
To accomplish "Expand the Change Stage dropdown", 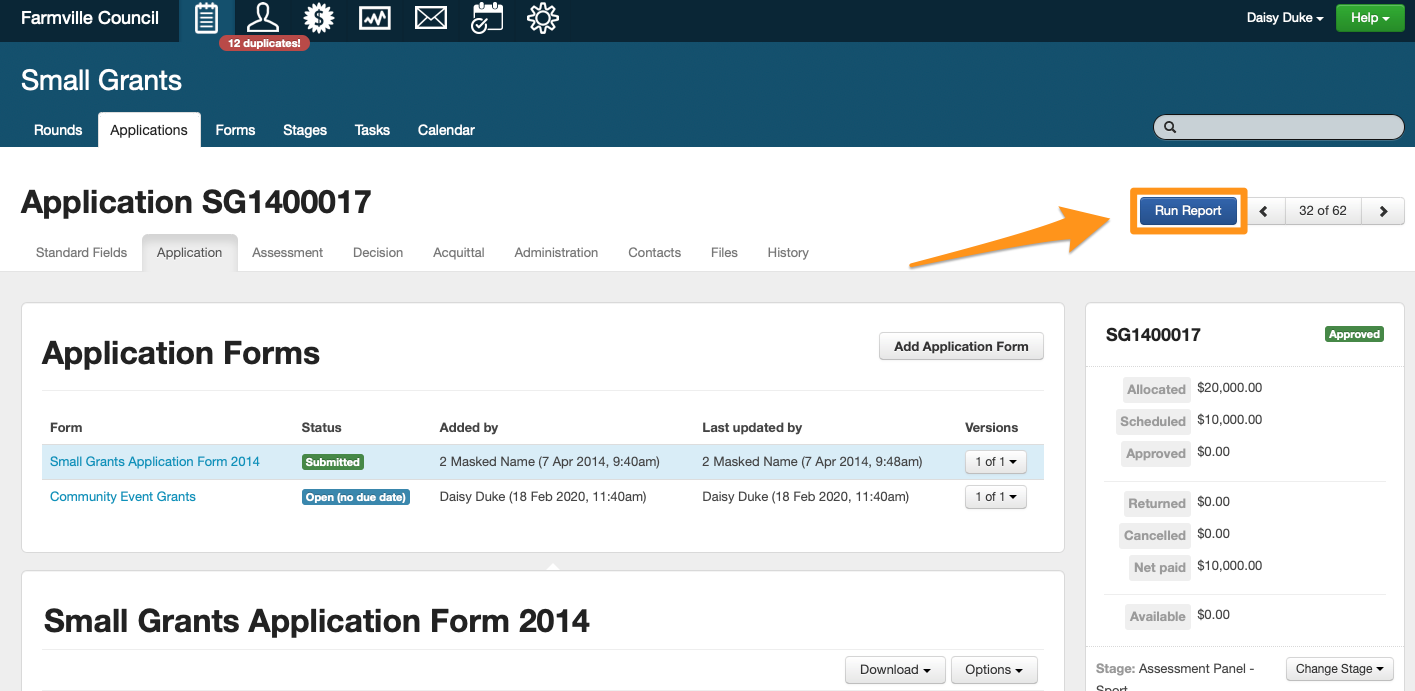I will pyautogui.click(x=1339, y=669).
